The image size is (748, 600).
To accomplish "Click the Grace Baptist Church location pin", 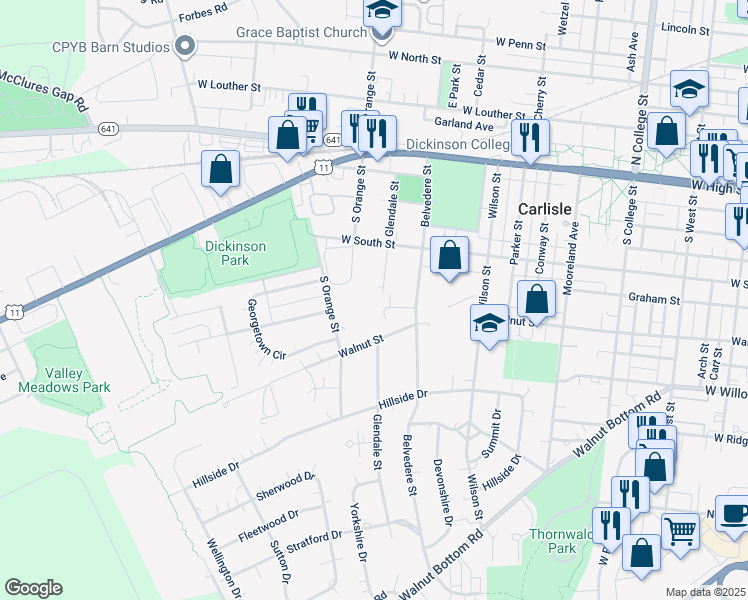I will pyautogui.click(x=381, y=34).
